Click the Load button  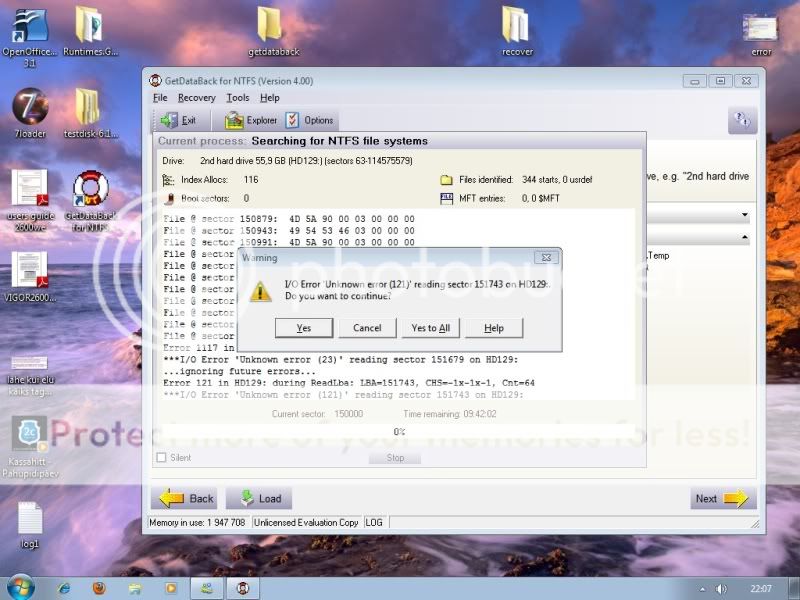coord(259,498)
